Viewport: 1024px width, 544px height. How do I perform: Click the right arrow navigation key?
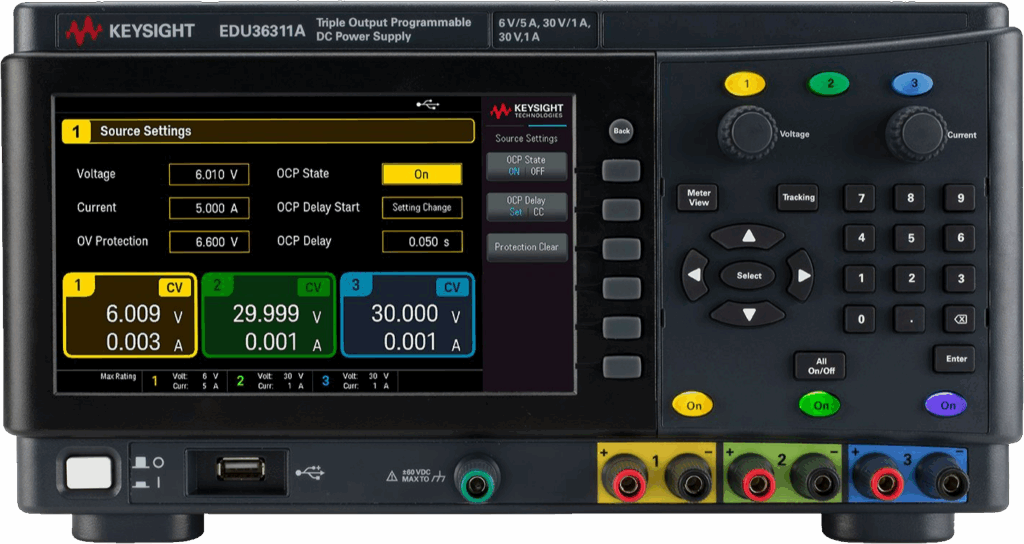[803, 275]
